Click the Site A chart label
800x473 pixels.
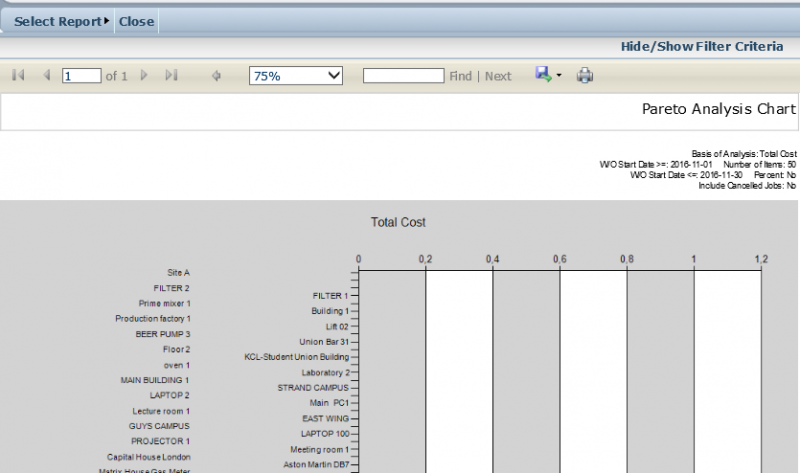[x=178, y=272]
